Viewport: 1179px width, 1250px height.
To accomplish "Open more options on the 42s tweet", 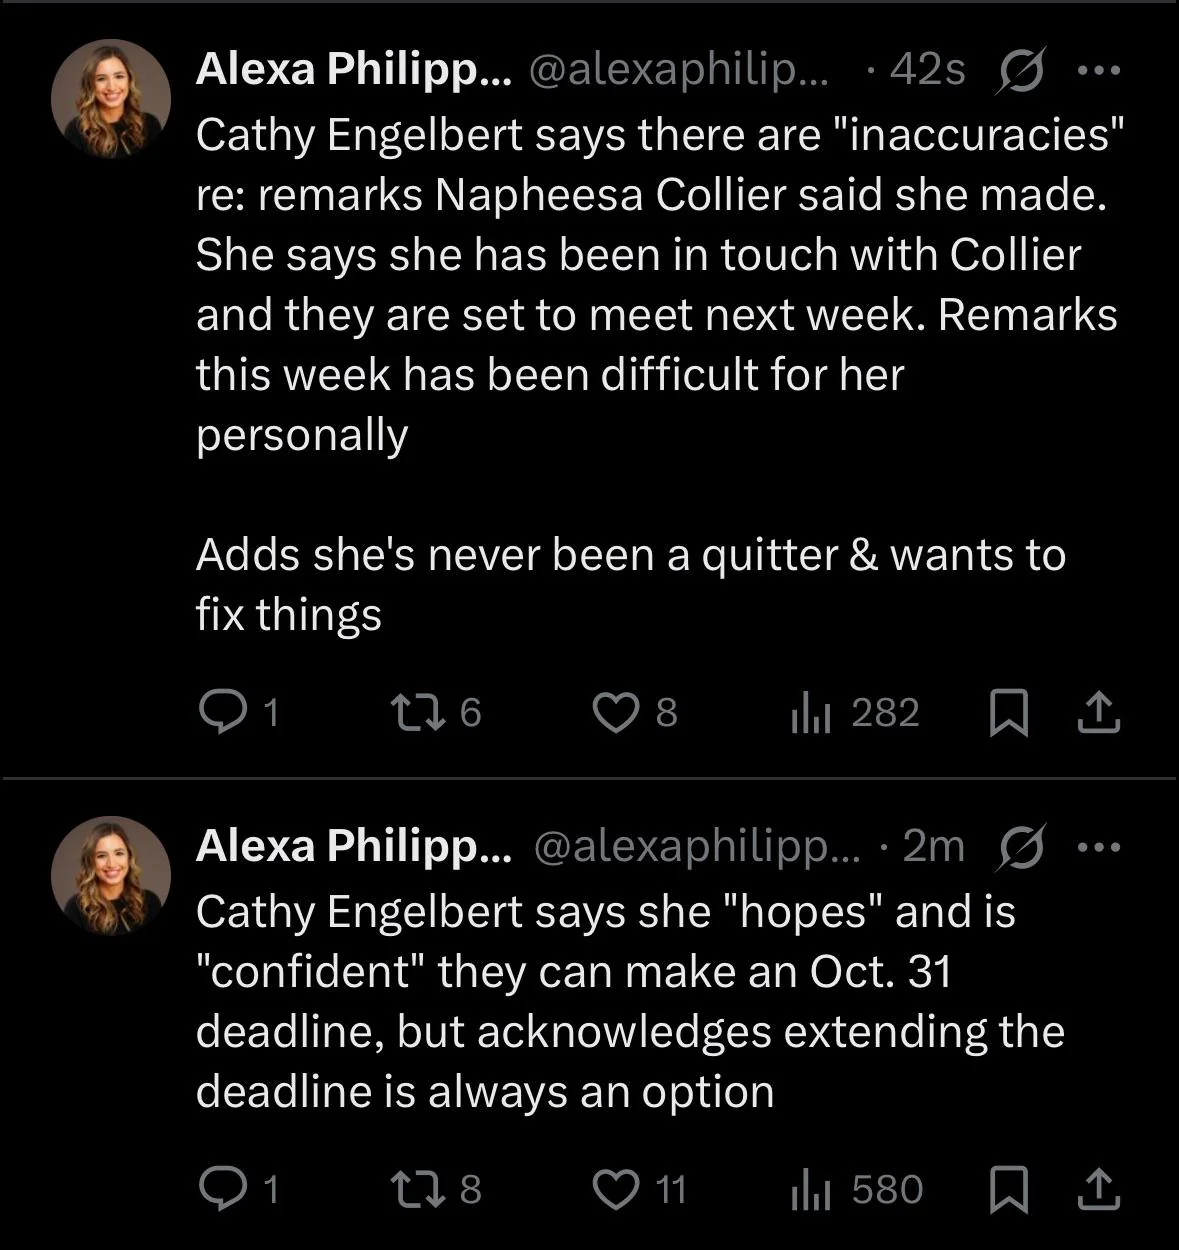I will click(x=1099, y=70).
